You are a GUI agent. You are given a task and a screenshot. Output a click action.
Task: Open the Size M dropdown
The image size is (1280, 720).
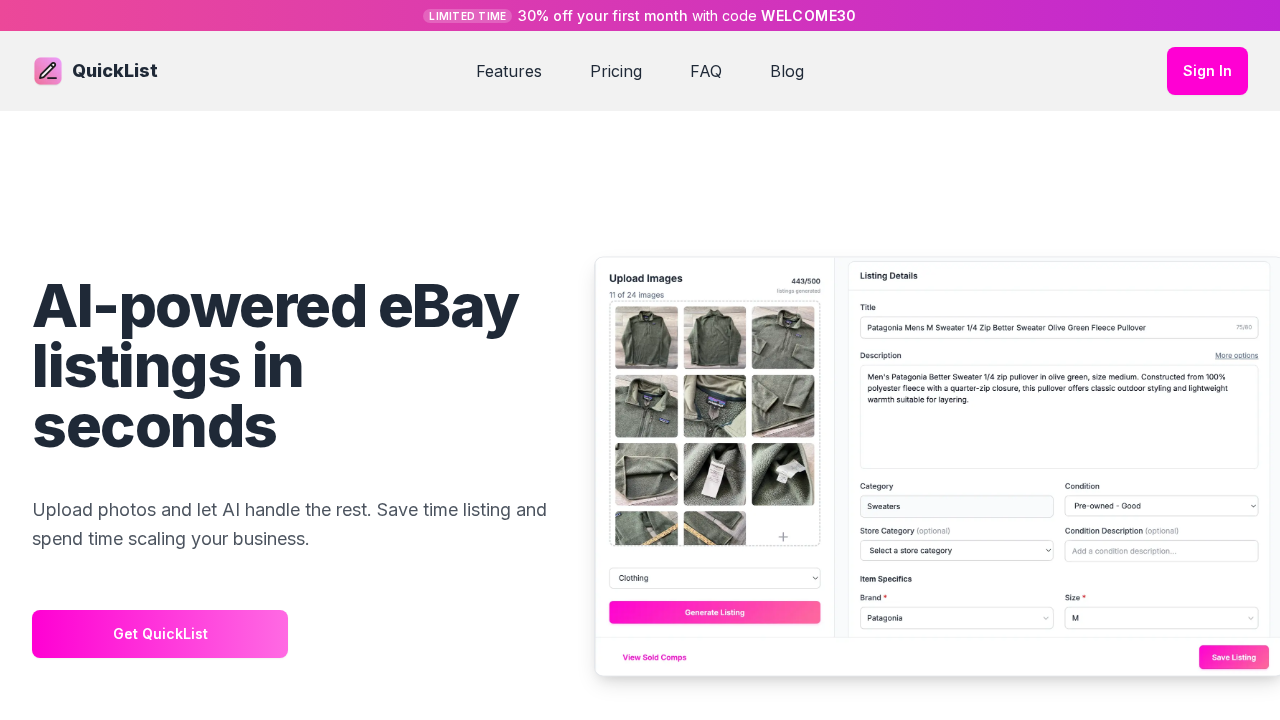(1161, 618)
